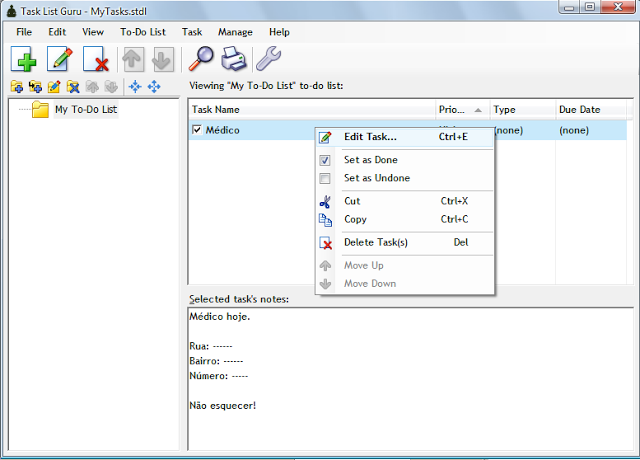Open the Edit menu
The width and height of the screenshot is (640, 460).
coord(57,32)
